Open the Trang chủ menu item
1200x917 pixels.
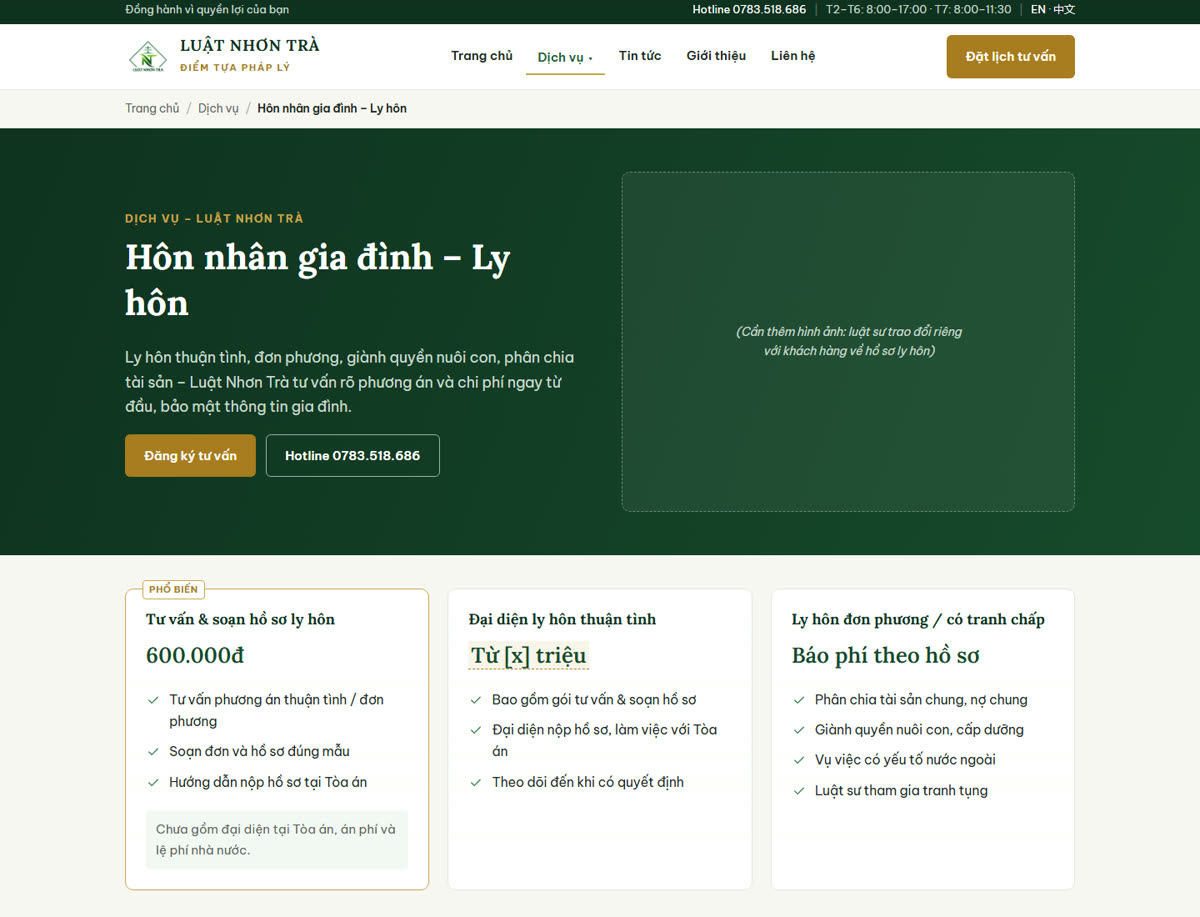coord(481,56)
